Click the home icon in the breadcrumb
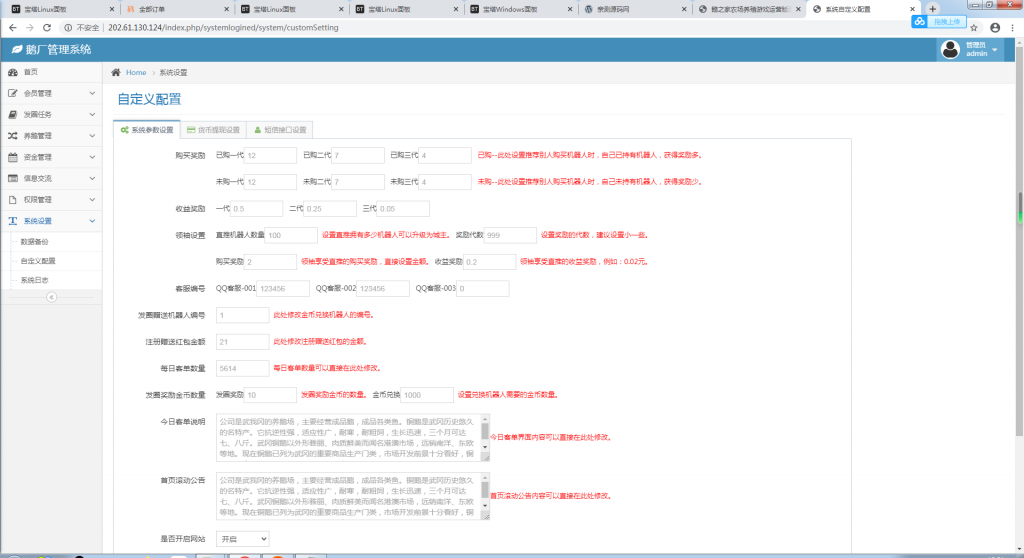1024x558 pixels. point(116,73)
